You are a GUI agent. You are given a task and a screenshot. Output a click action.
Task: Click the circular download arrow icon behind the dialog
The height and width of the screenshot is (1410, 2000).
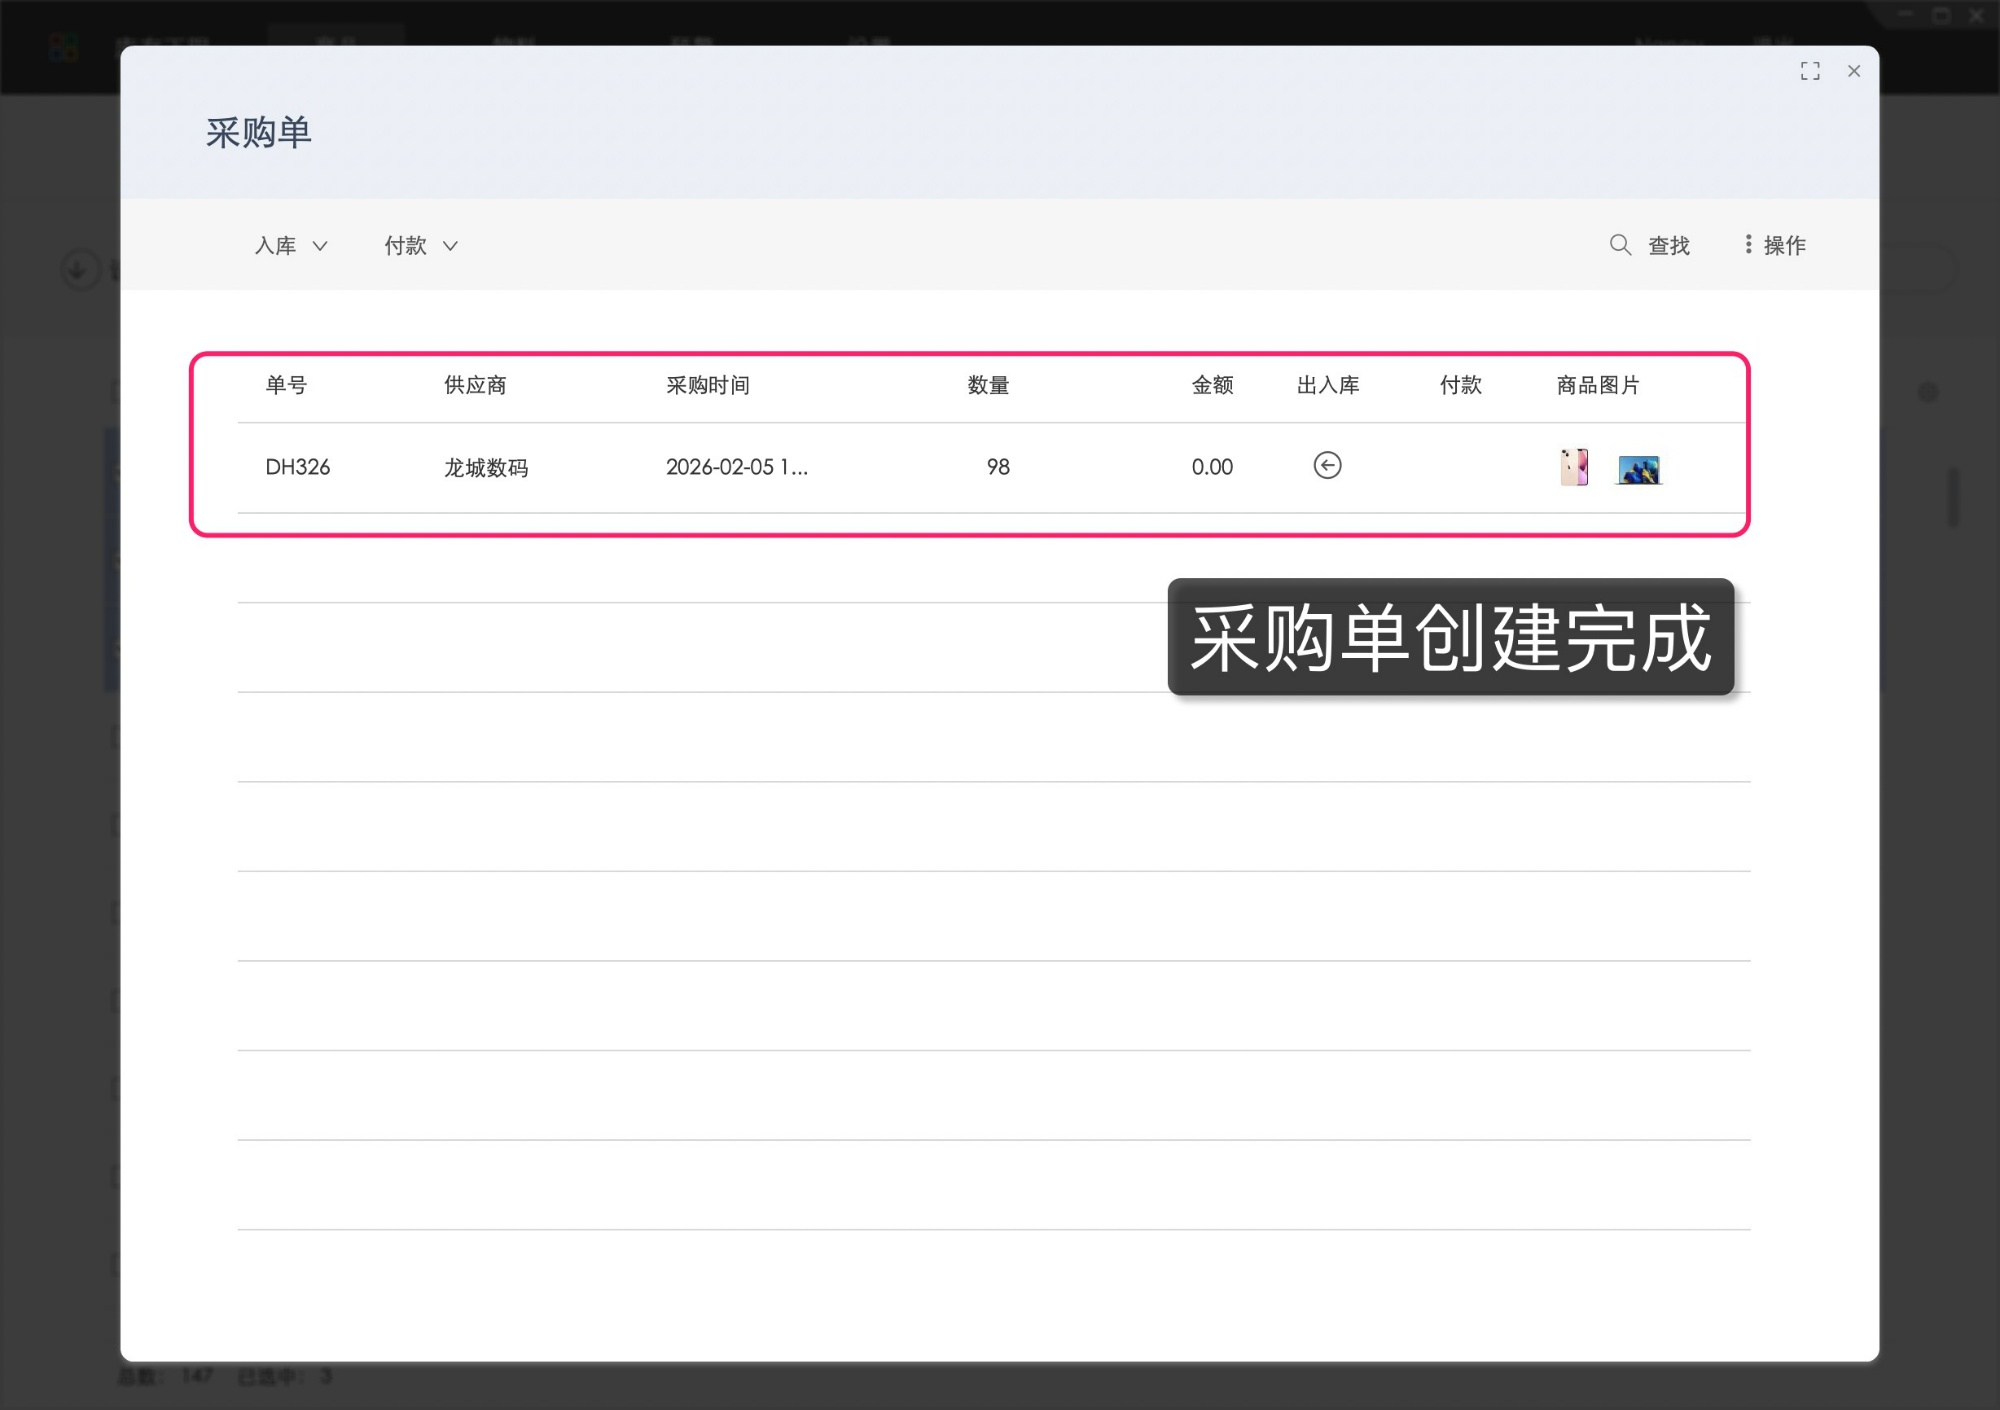pos(79,270)
